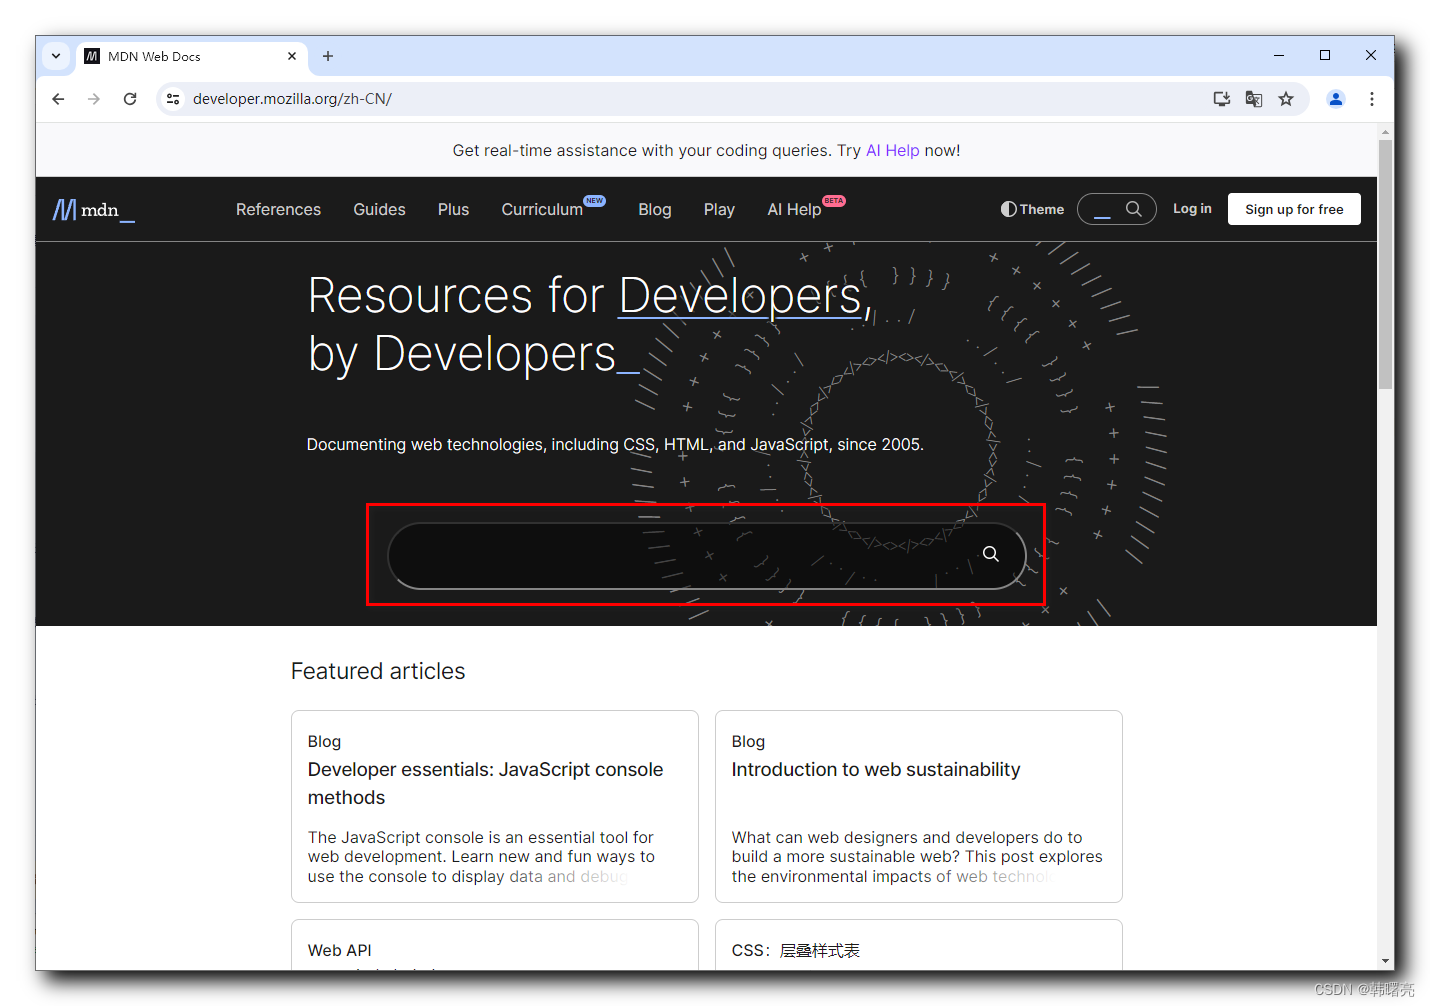
Task: Bookmark this page with star icon
Action: [1286, 99]
